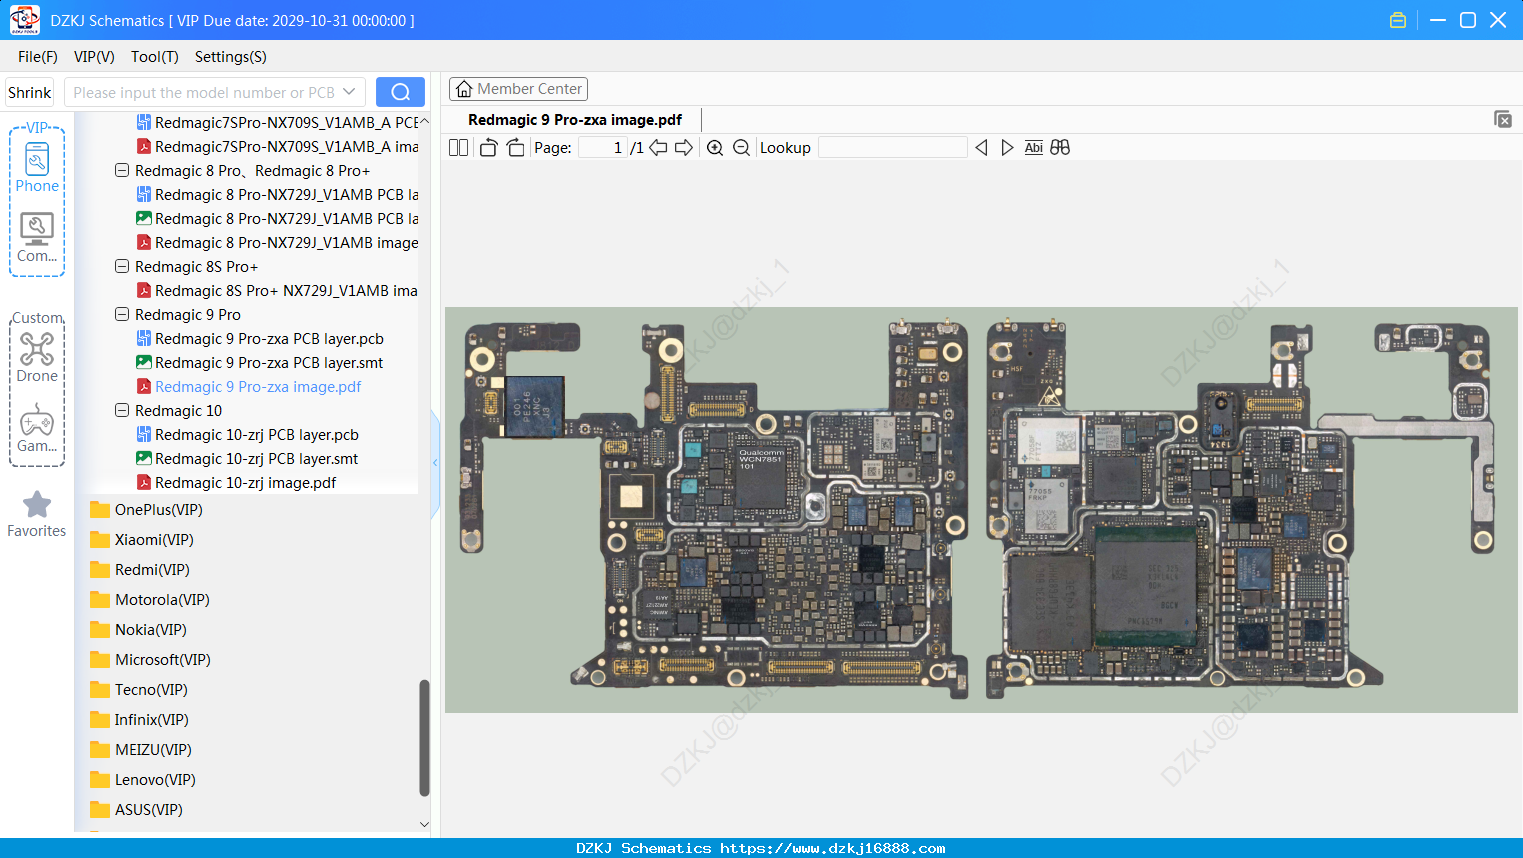Rotate the page counterclockwise

tap(488, 148)
